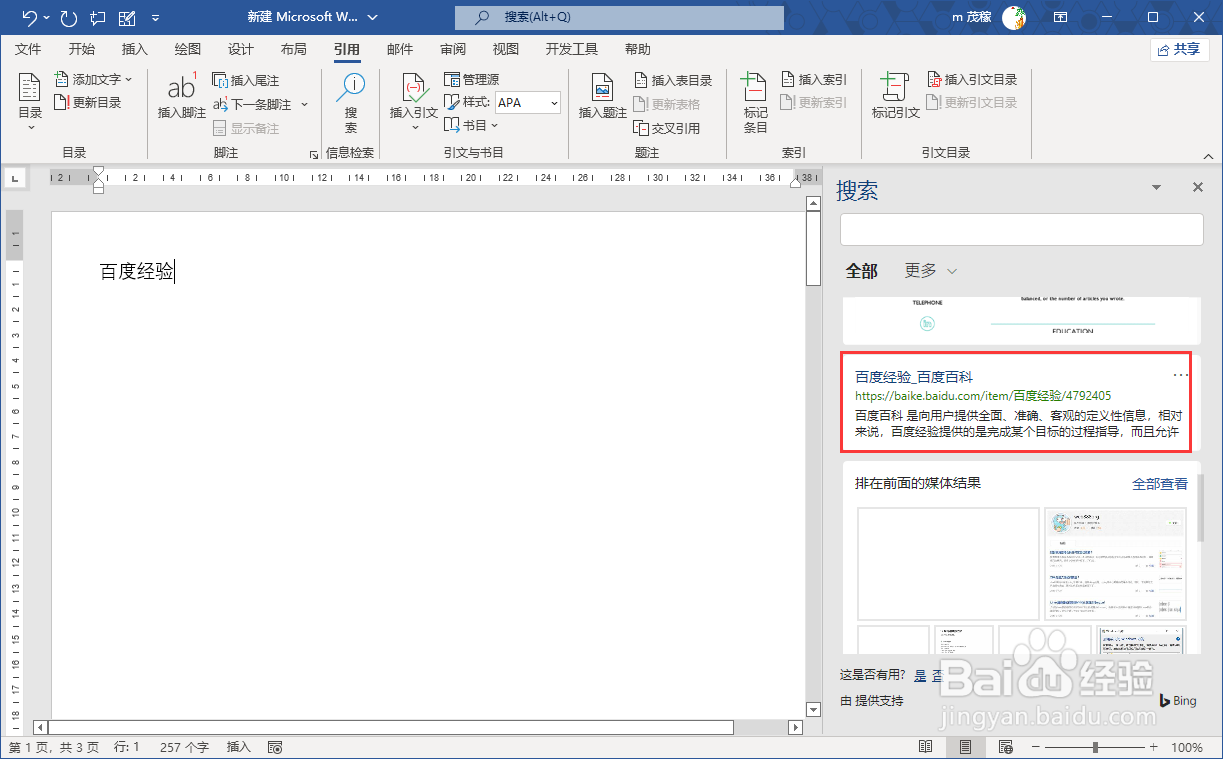Image resolution: width=1223 pixels, height=759 pixels.
Task: Open the ribbon display options icon
Action: click(1060, 18)
